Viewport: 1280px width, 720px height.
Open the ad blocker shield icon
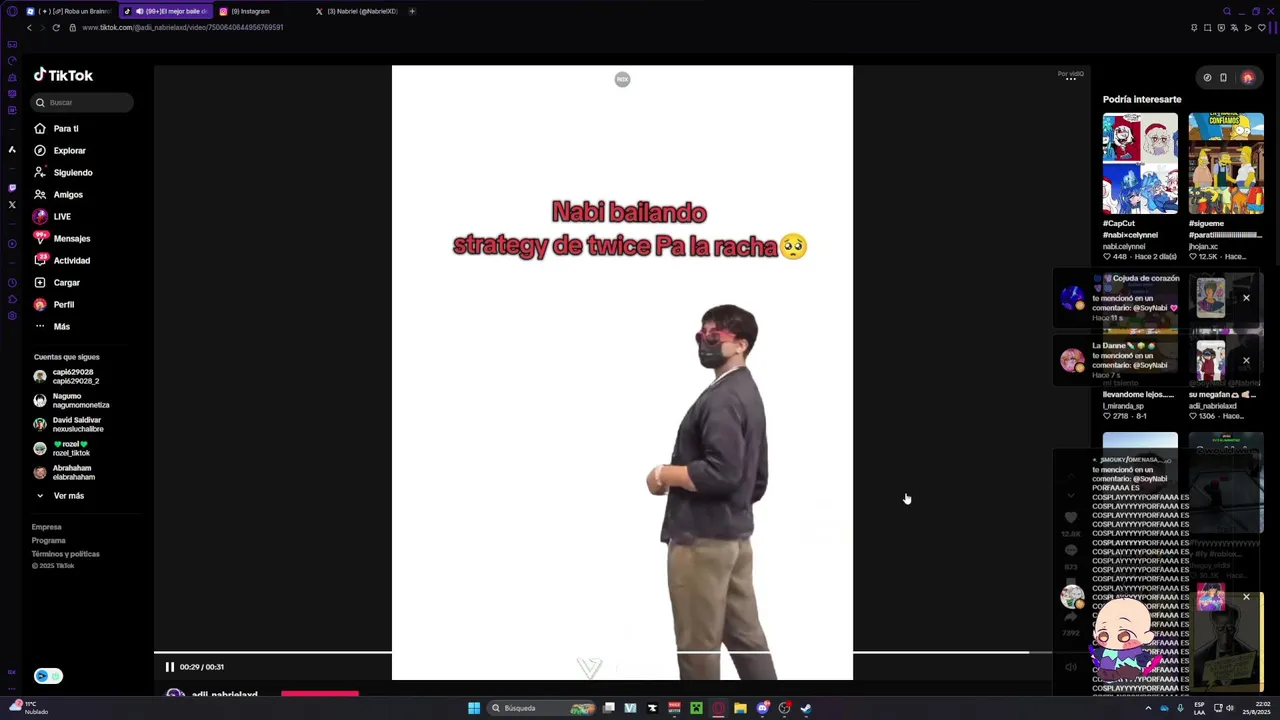pyautogui.click(x=1221, y=28)
